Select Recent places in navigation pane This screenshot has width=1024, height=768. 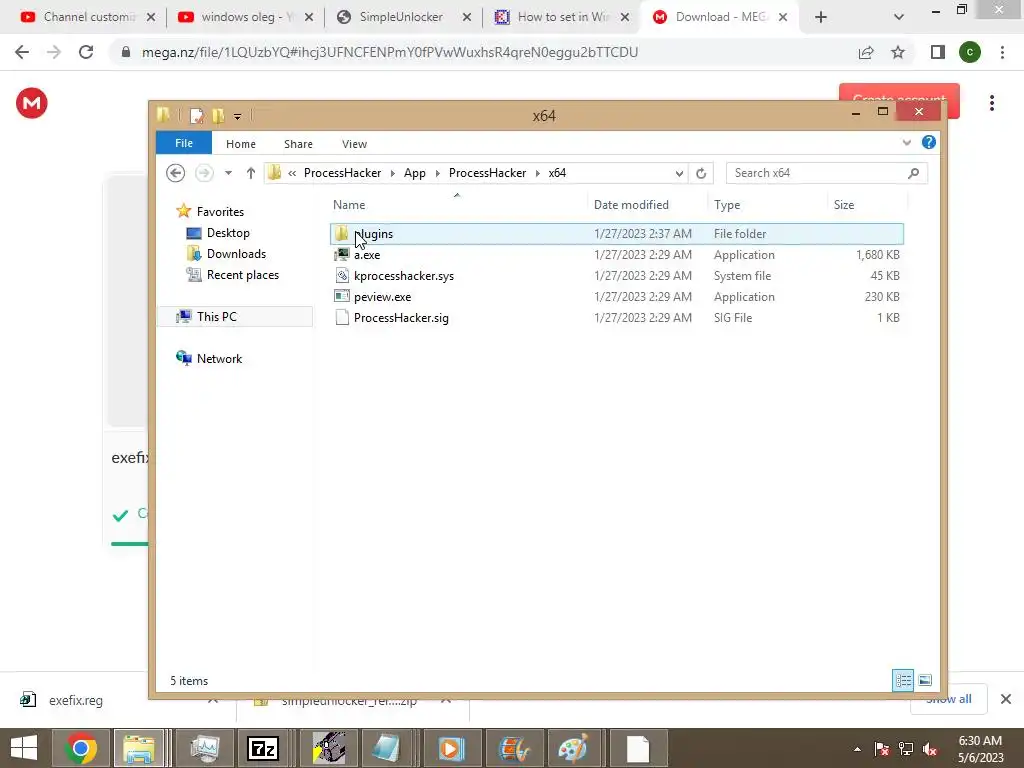coord(242,275)
